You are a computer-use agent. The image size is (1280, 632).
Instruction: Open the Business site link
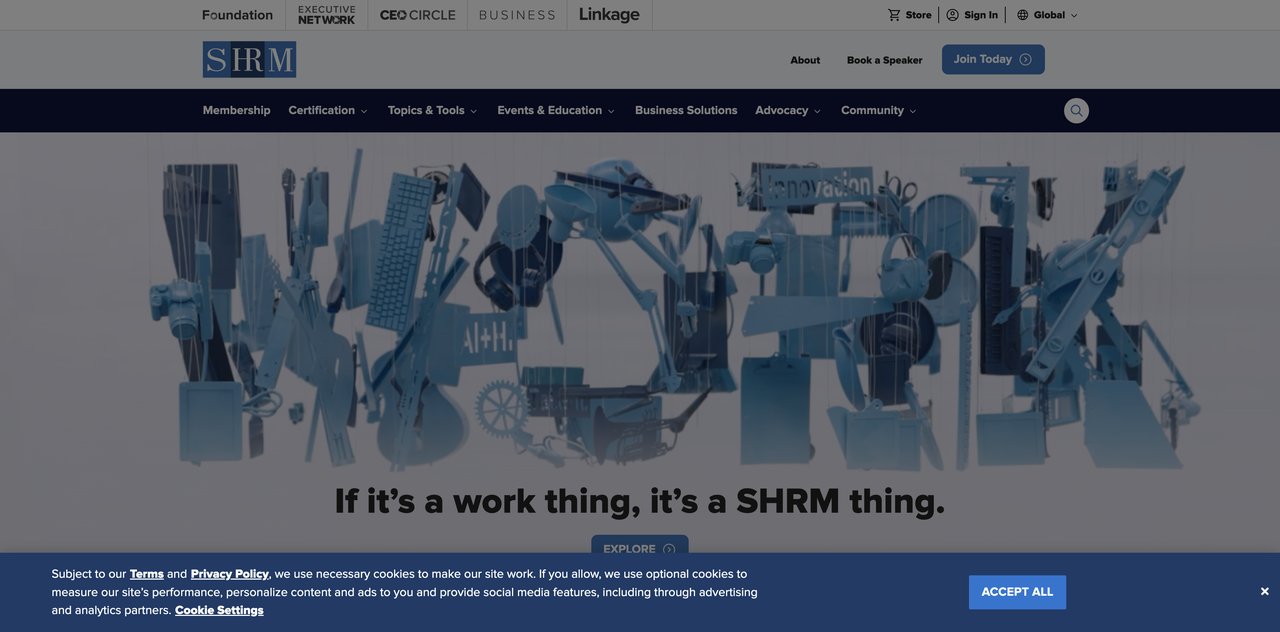point(517,15)
